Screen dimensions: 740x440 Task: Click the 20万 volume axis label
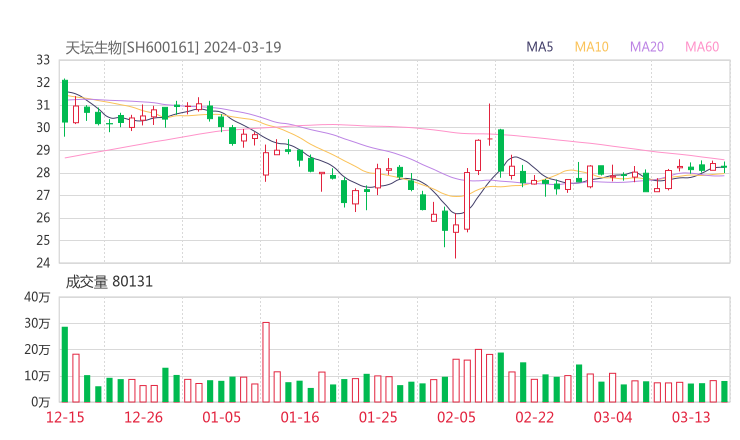[37, 350]
